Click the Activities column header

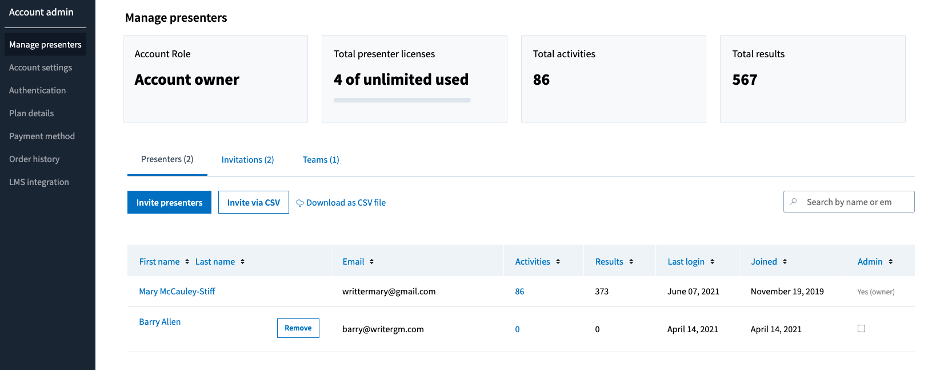532,261
